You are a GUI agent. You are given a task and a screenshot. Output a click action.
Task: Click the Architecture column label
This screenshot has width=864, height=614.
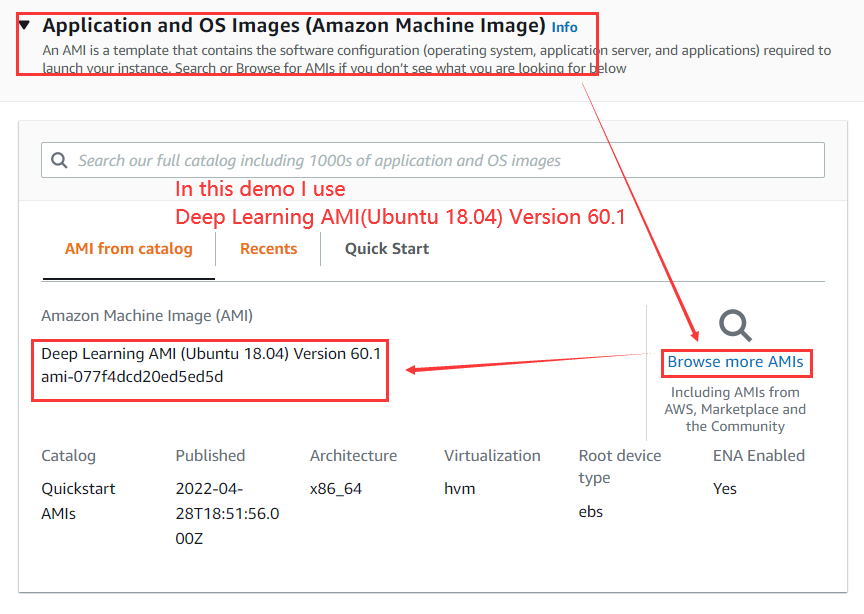353,456
